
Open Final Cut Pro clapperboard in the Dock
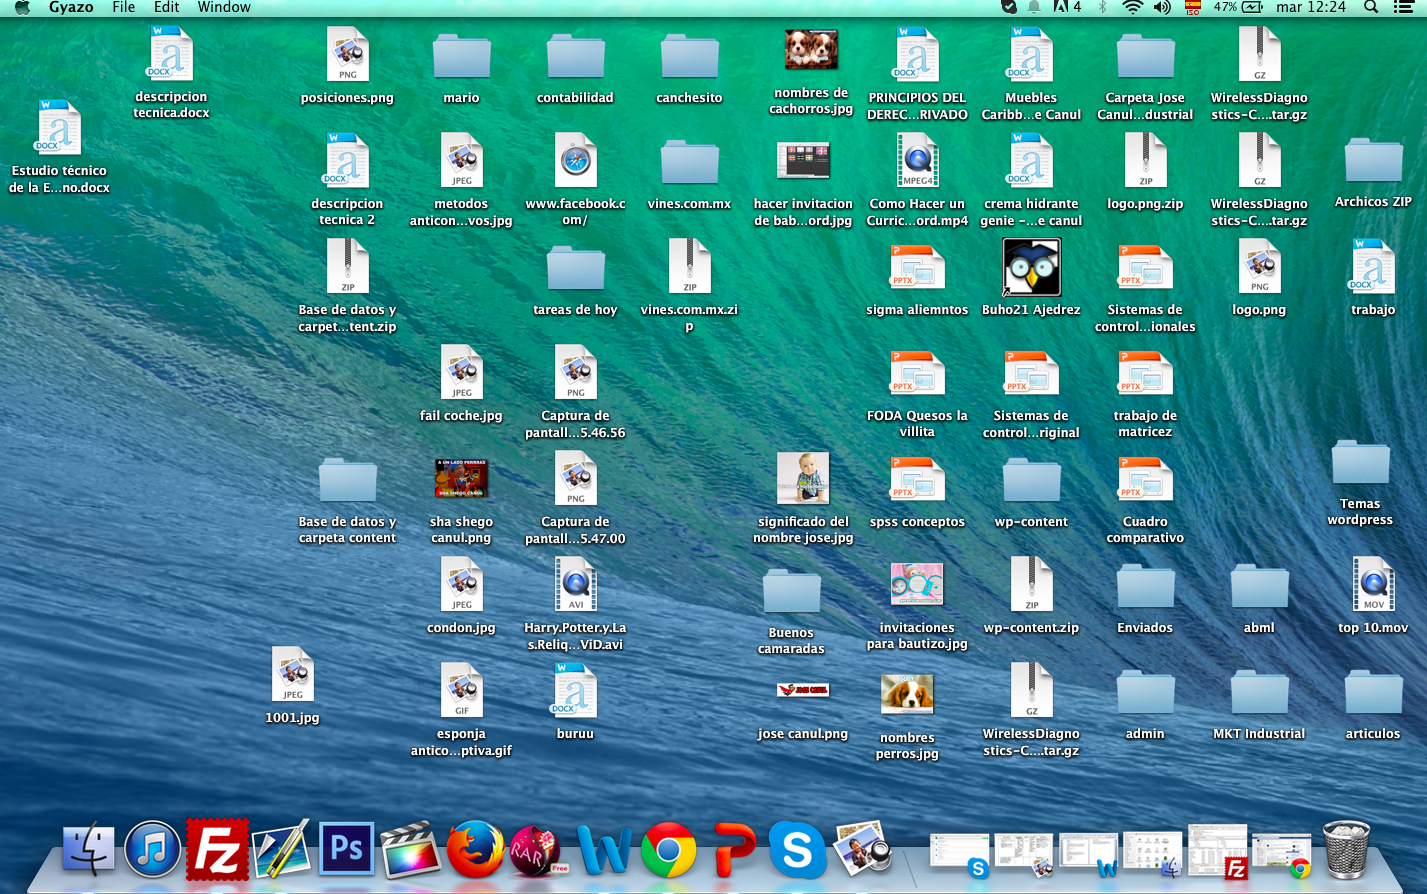coord(410,850)
